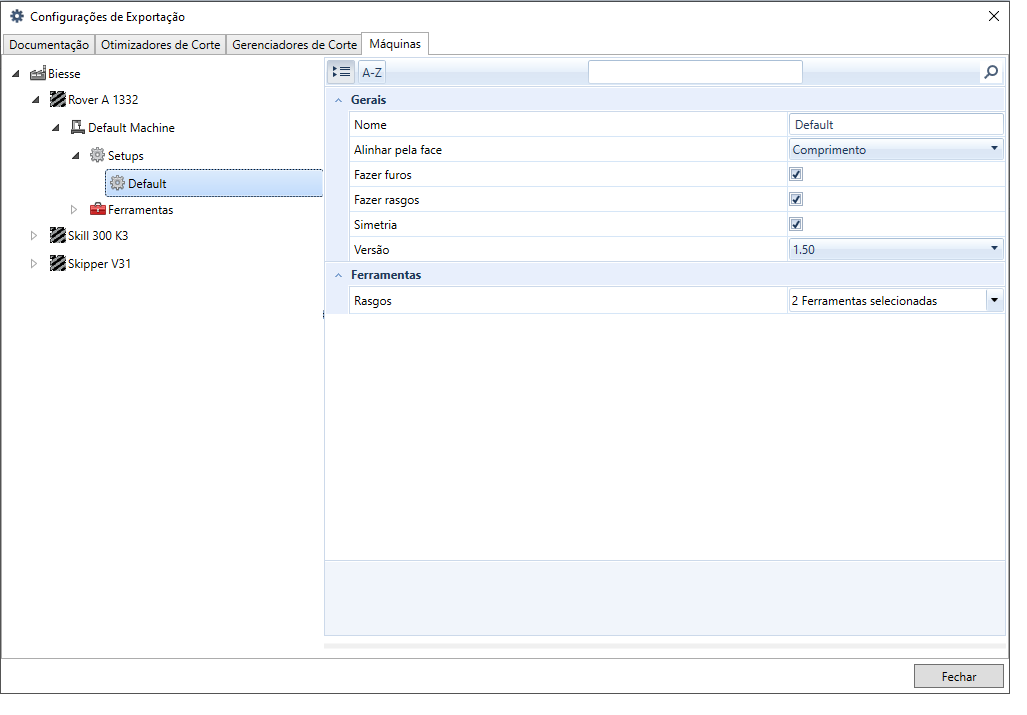Screen dimensions: 1027x715
Task: Click the search magnifier icon
Action: (991, 72)
